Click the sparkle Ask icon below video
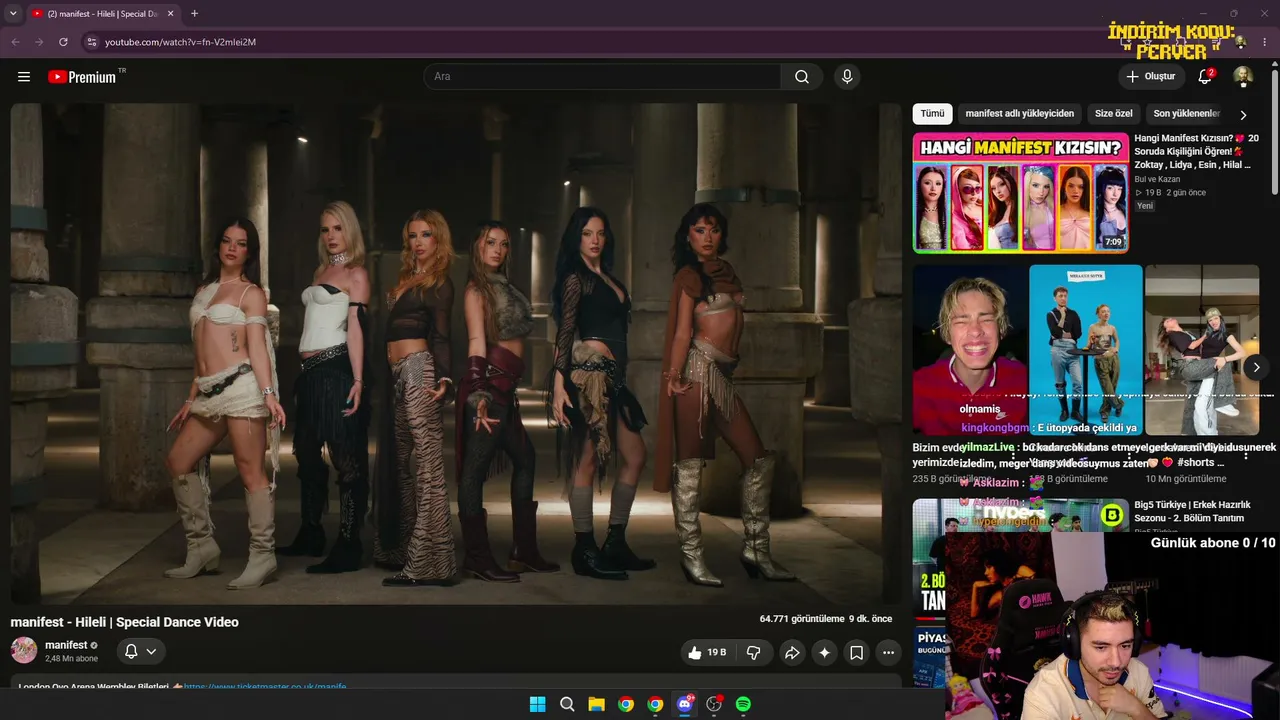This screenshot has width=1280, height=720. (824, 653)
